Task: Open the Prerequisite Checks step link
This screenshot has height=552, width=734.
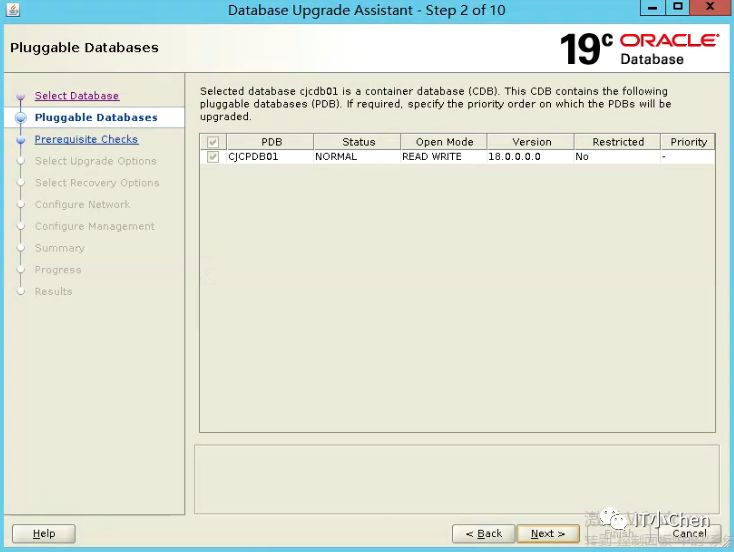Action: (x=87, y=139)
